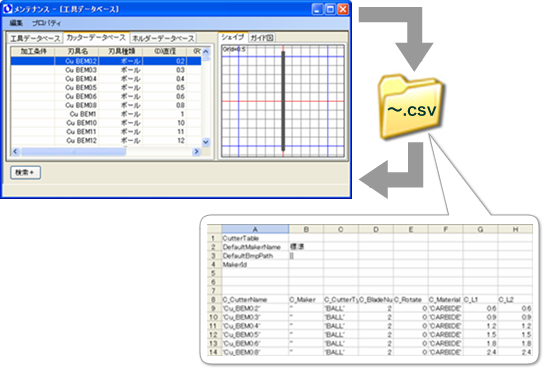The width and height of the screenshot is (543, 368).
Task: Click the horizontal scroll left arrow
Action: 15,151
